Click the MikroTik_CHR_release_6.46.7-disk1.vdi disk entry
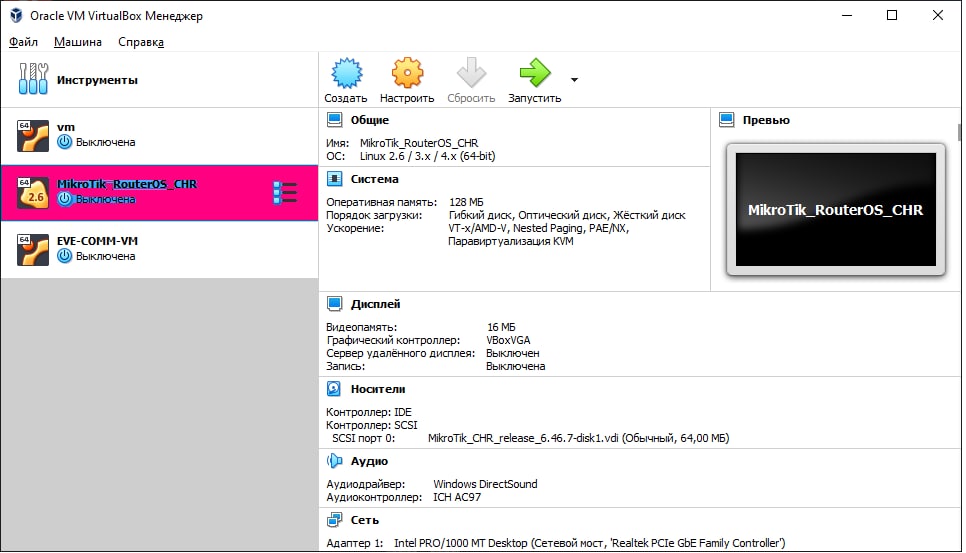 pyautogui.click(x=578, y=438)
